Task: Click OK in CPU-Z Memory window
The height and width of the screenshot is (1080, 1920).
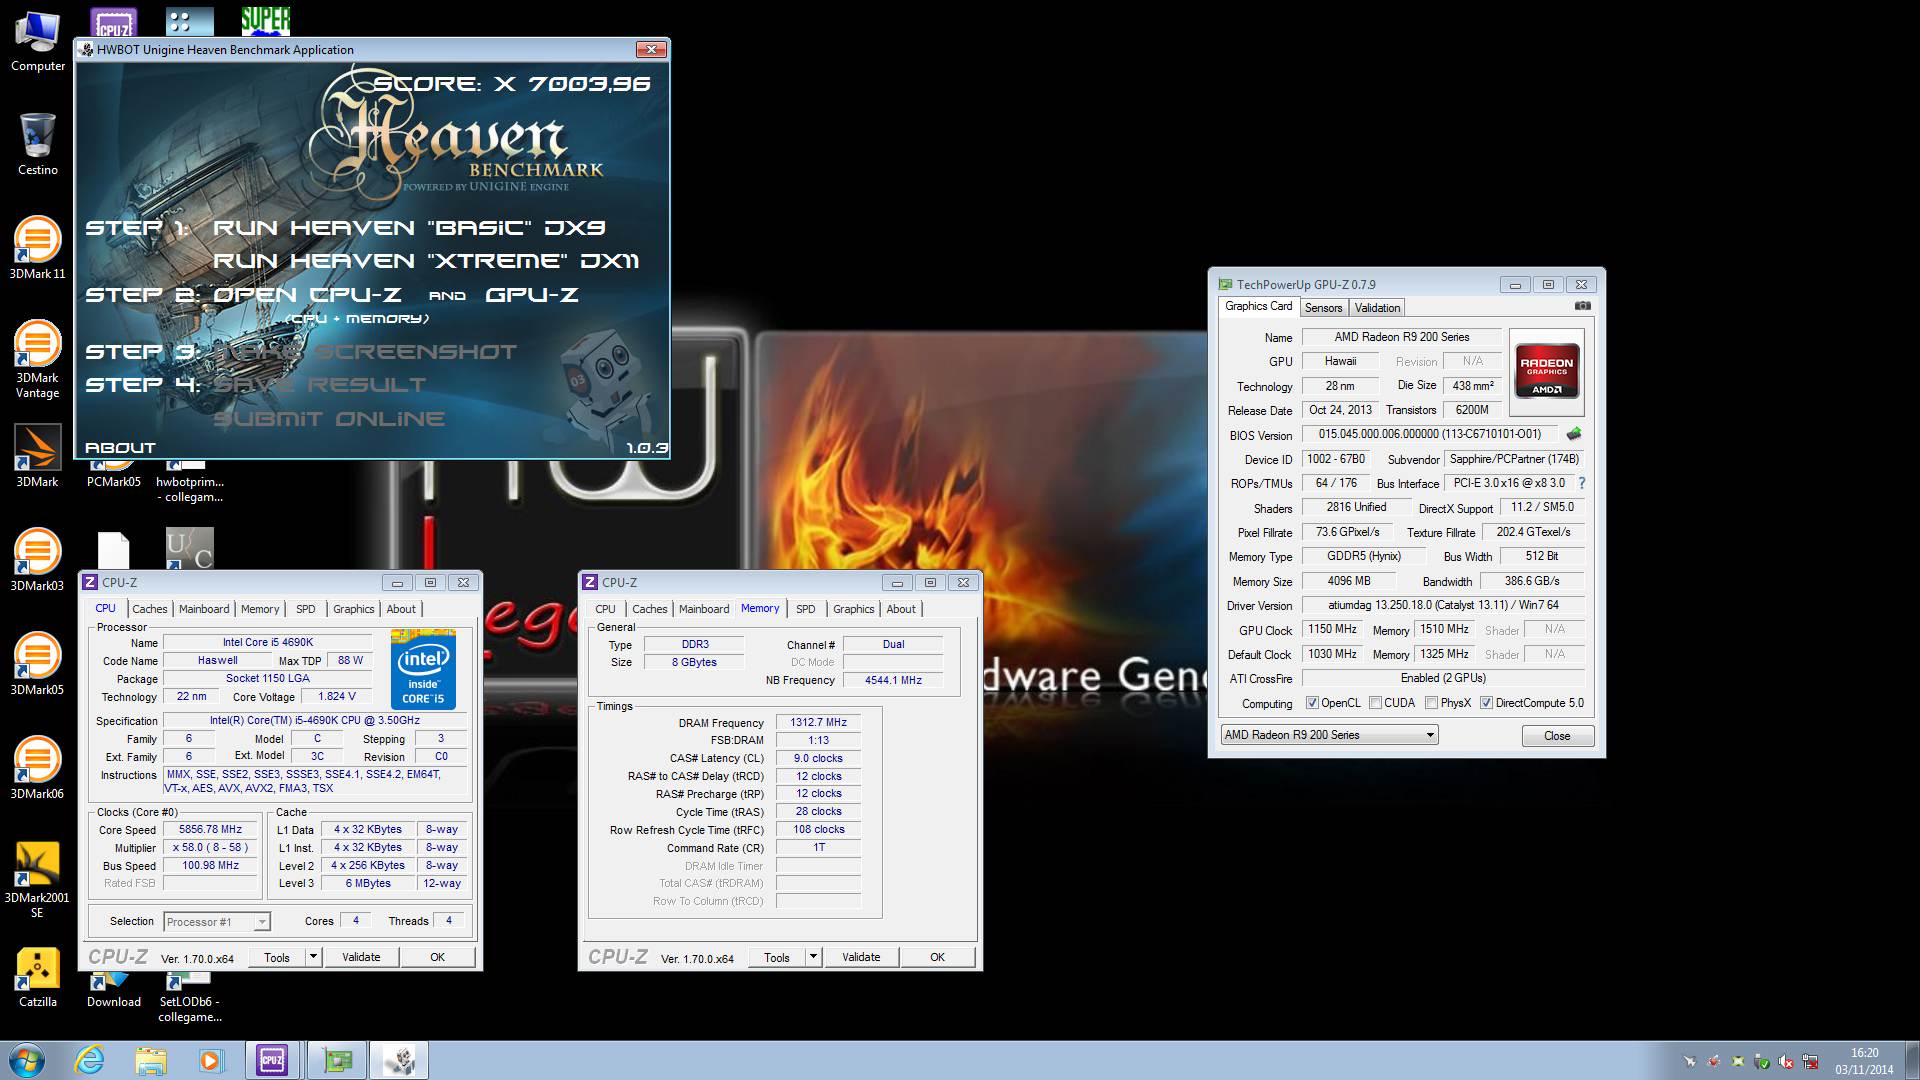Action: coord(937,957)
